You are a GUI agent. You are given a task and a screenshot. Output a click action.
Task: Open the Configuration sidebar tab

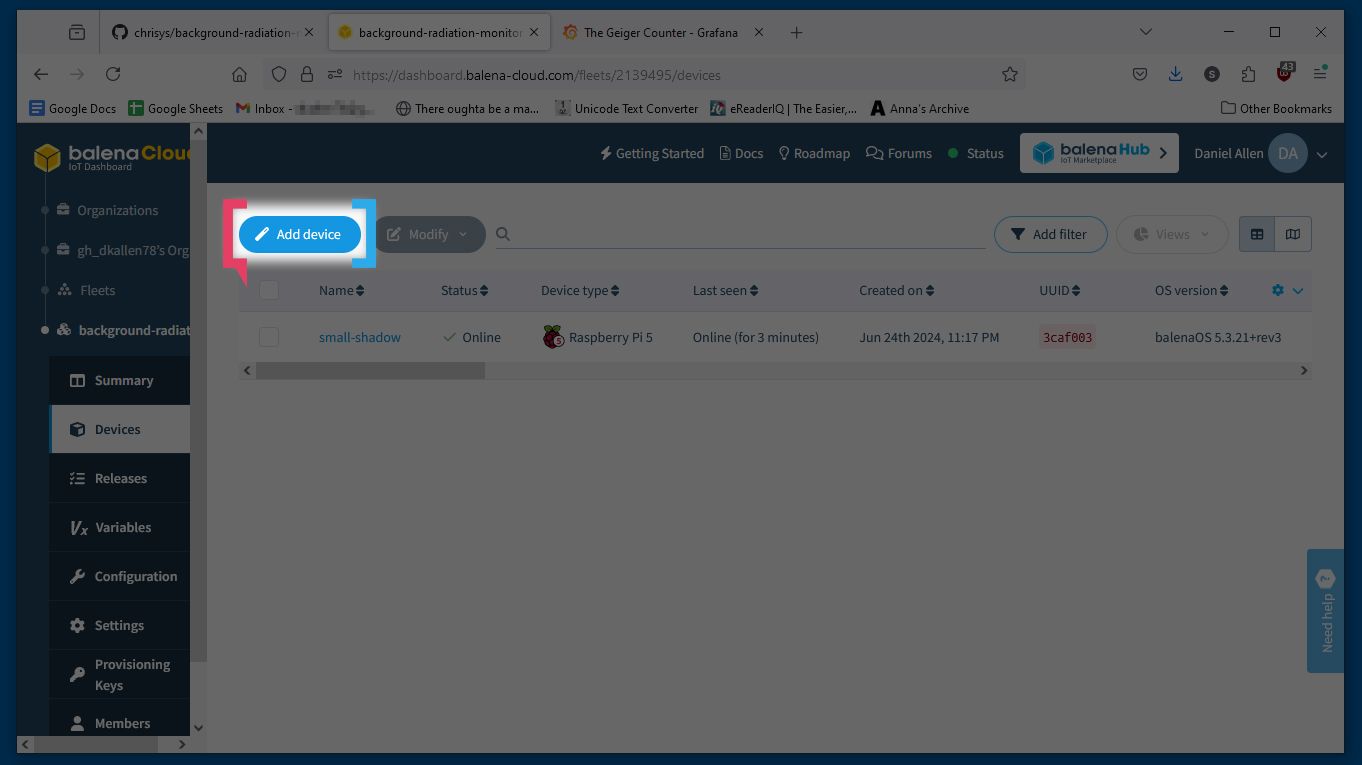click(120, 576)
